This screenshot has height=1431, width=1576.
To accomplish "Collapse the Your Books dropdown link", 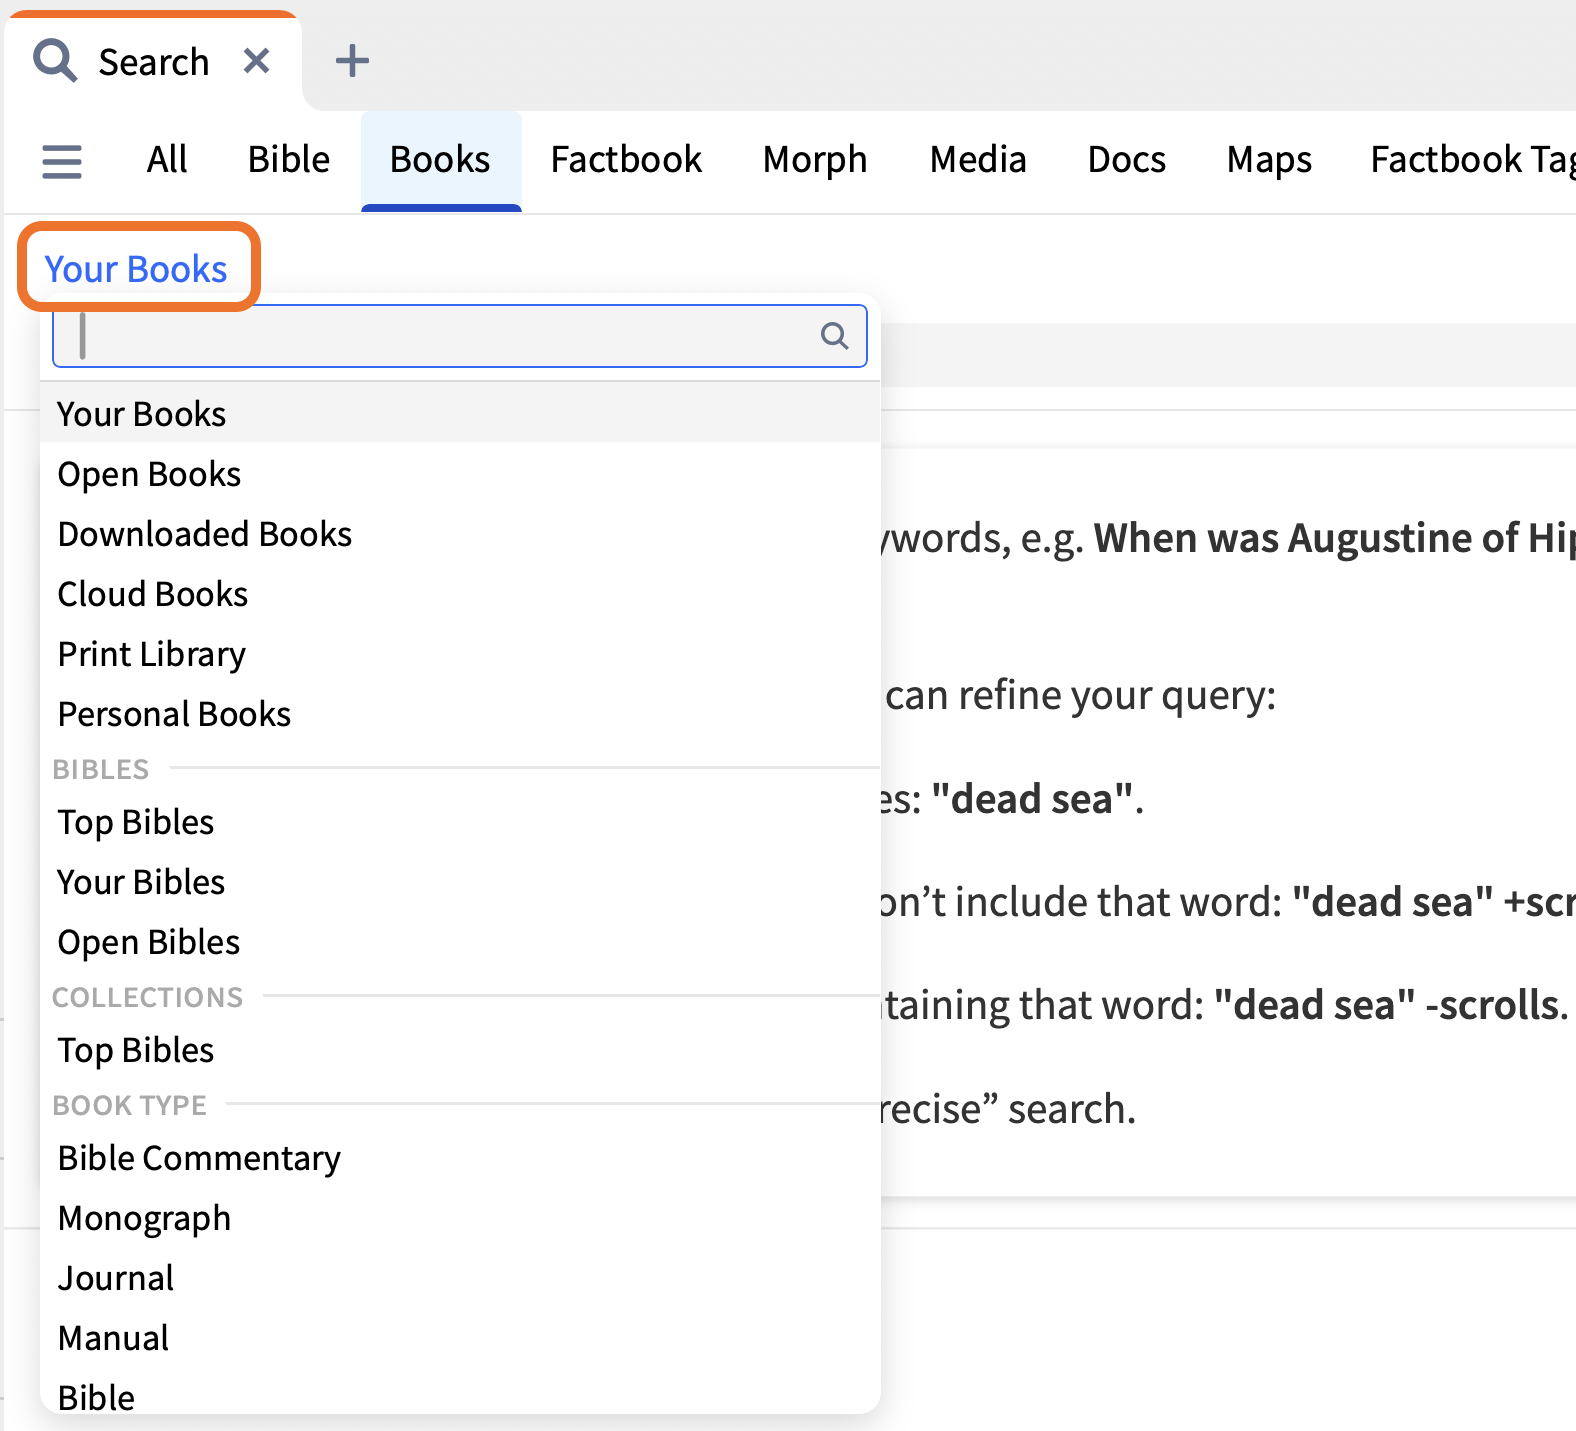I will [x=137, y=269].
